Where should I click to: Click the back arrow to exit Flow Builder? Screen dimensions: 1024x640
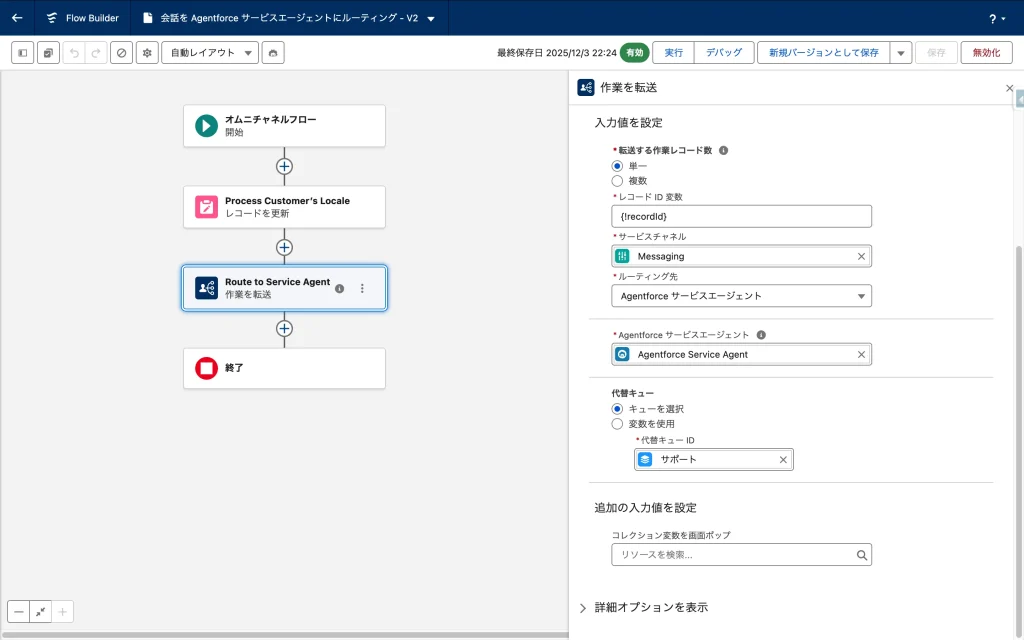tap(17, 18)
